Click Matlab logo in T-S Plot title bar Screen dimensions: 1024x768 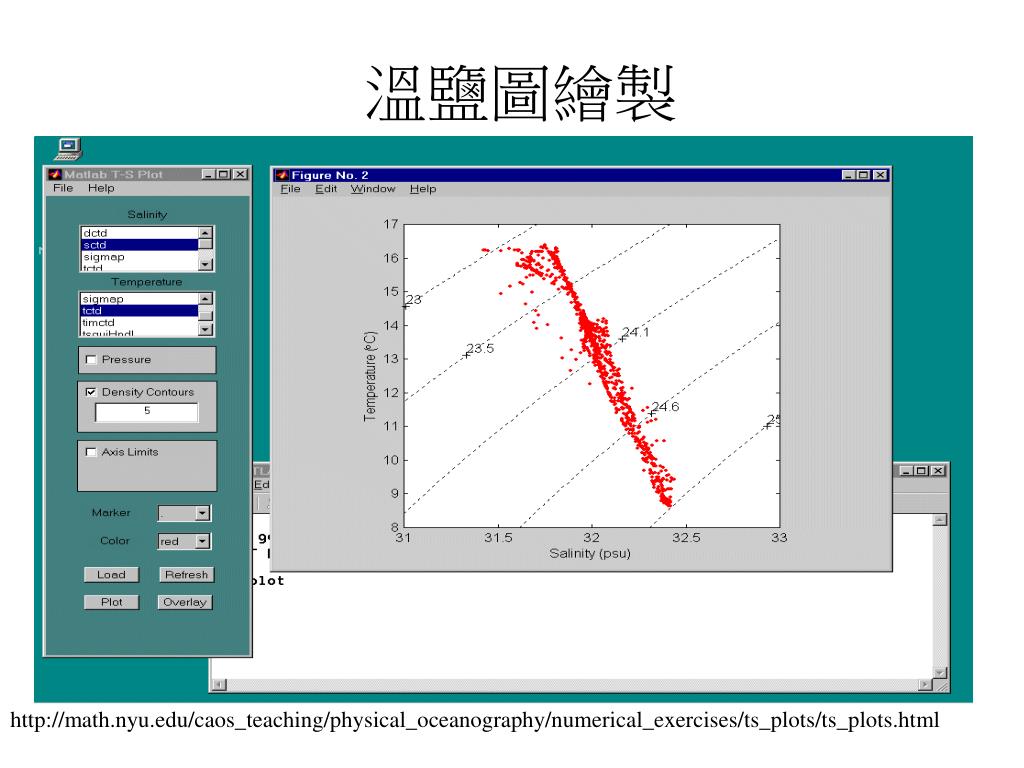click(55, 174)
